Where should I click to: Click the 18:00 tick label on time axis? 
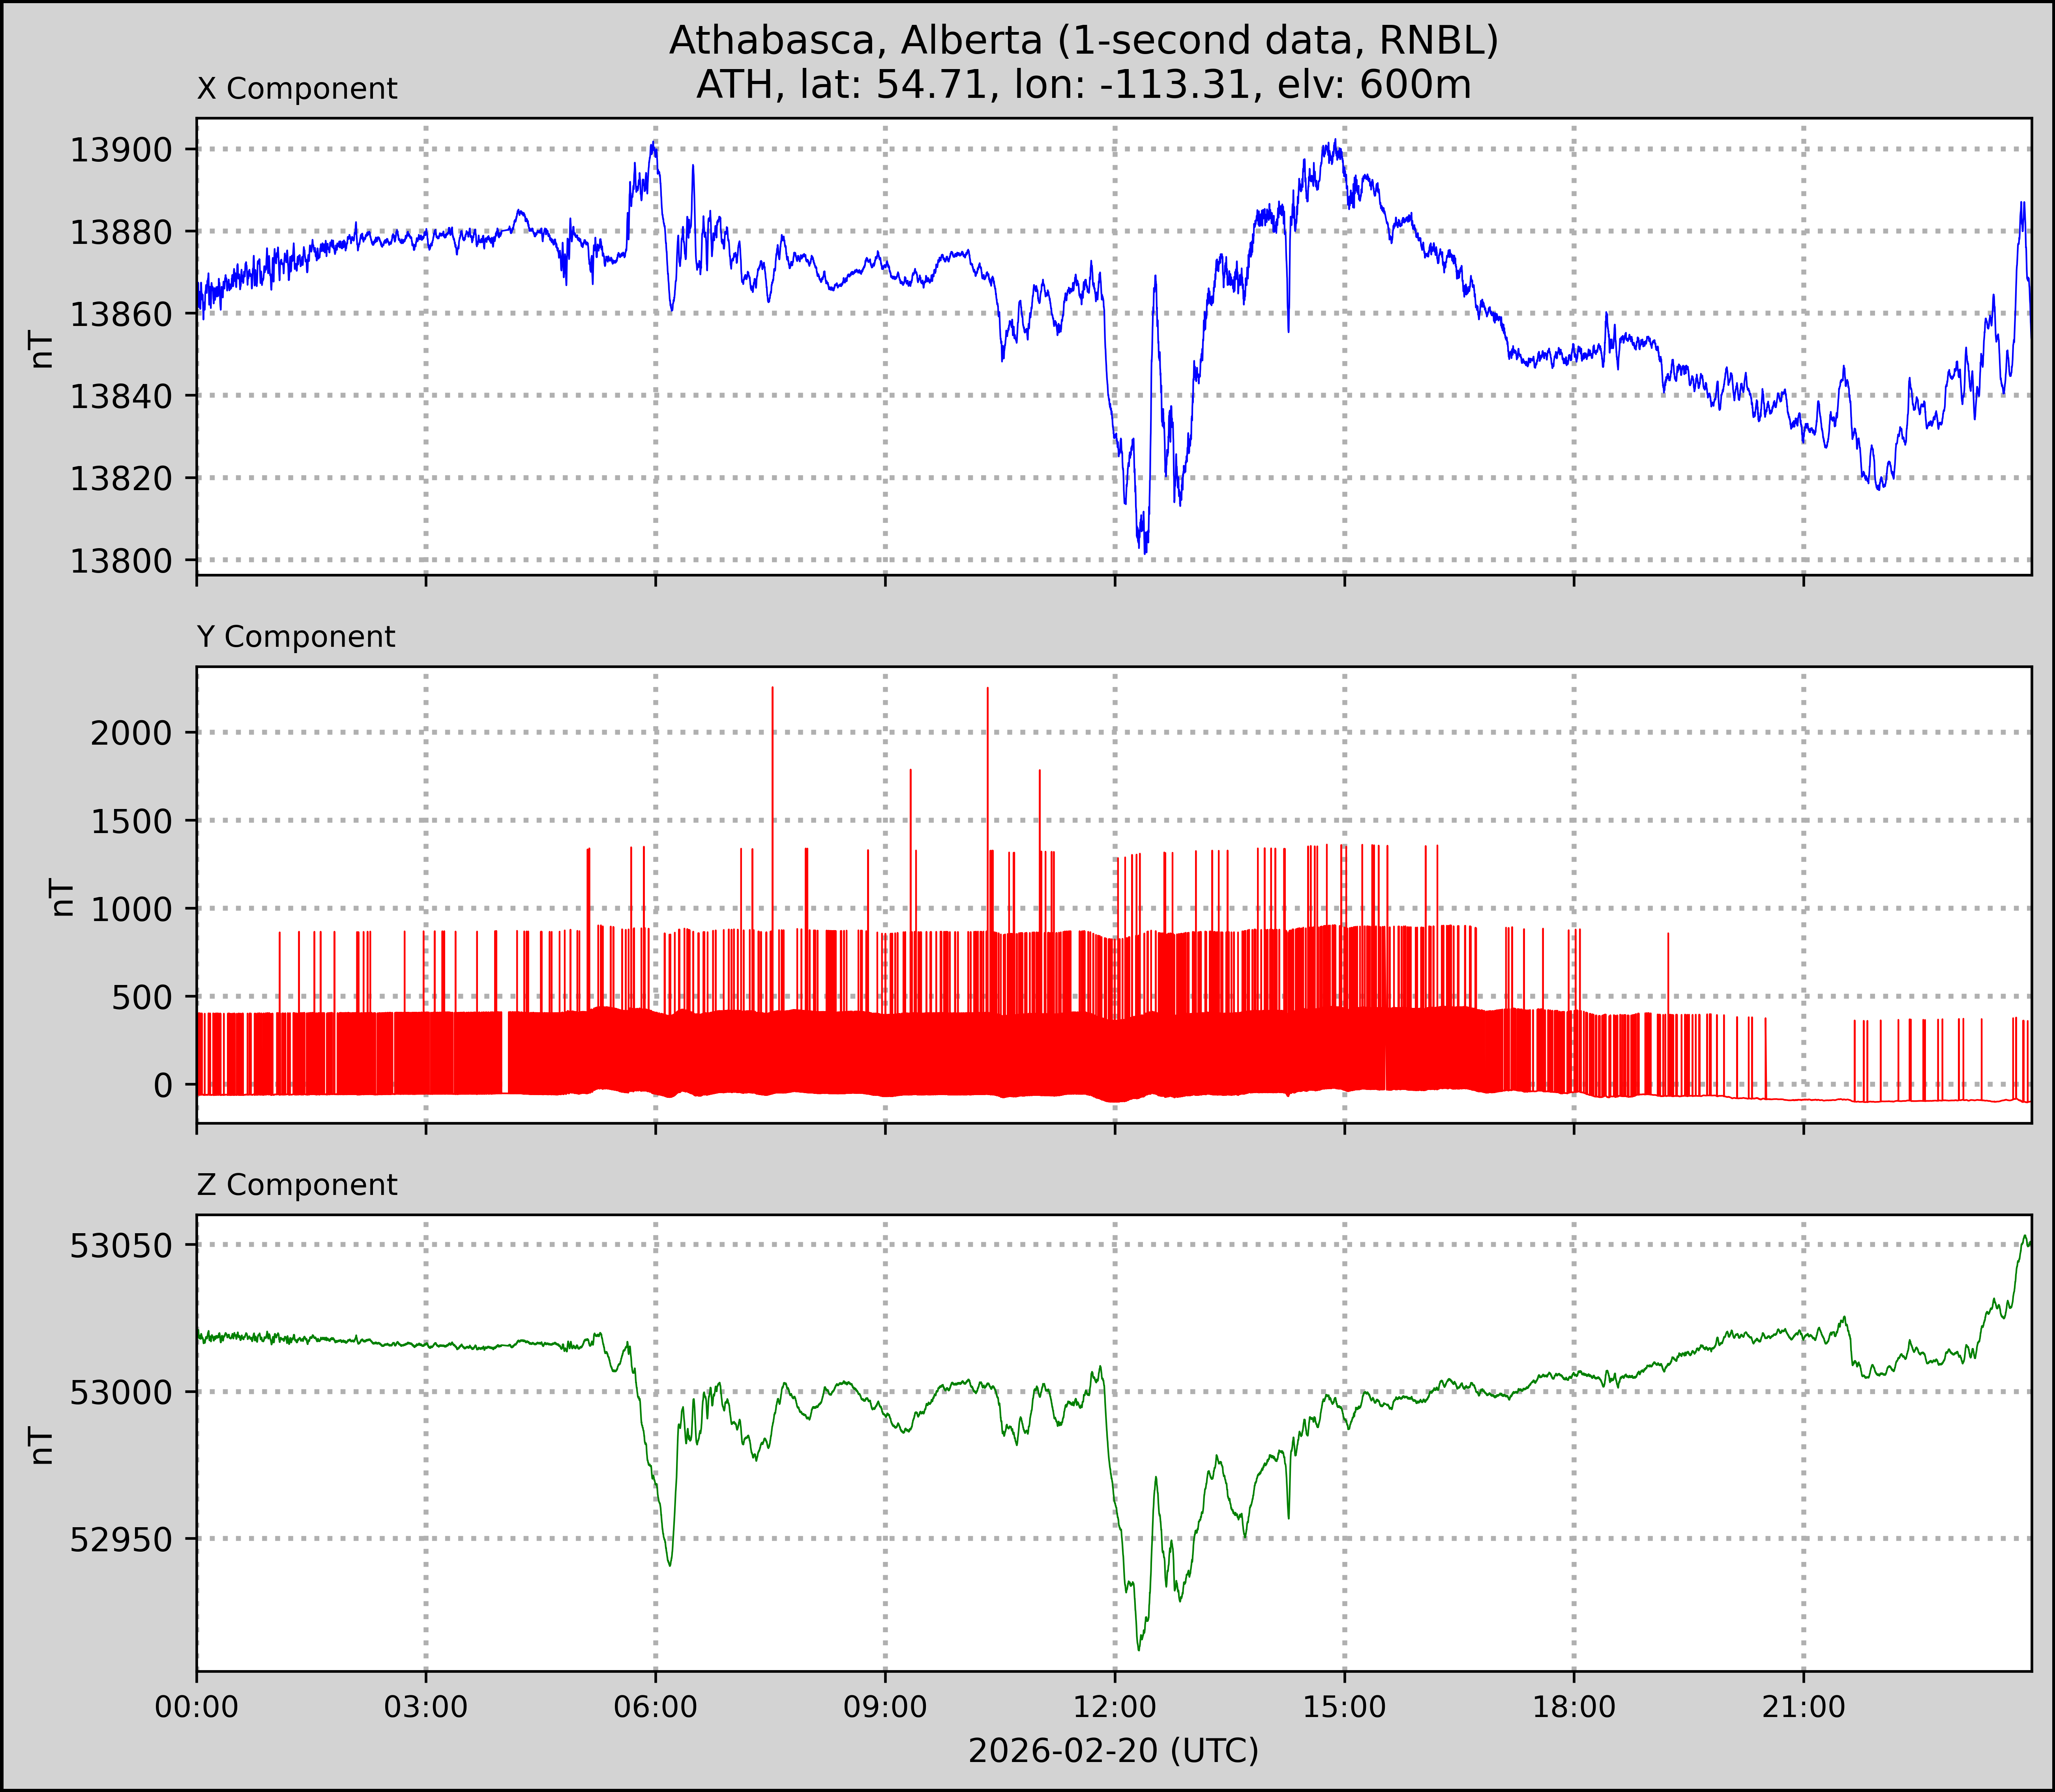click(x=1574, y=1707)
